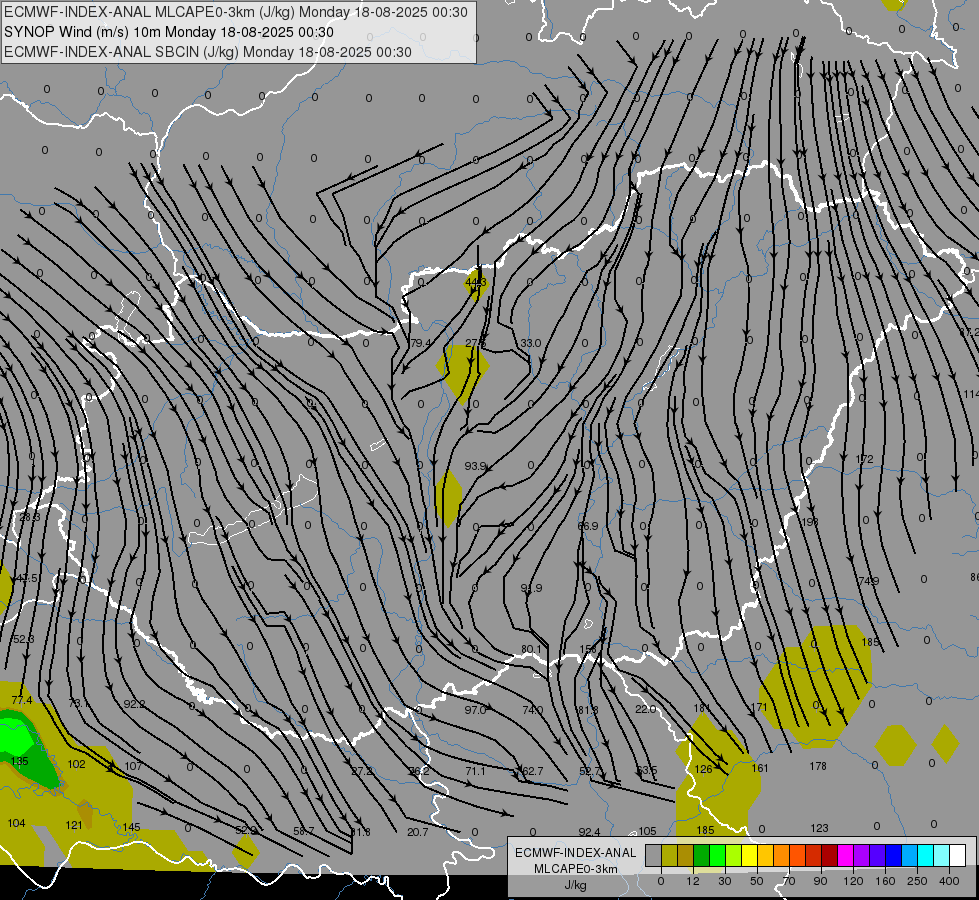Screen dimensions: 979x900
Task: Click the 77.4 map value
Action: pyautogui.click(x=21, y=700)
